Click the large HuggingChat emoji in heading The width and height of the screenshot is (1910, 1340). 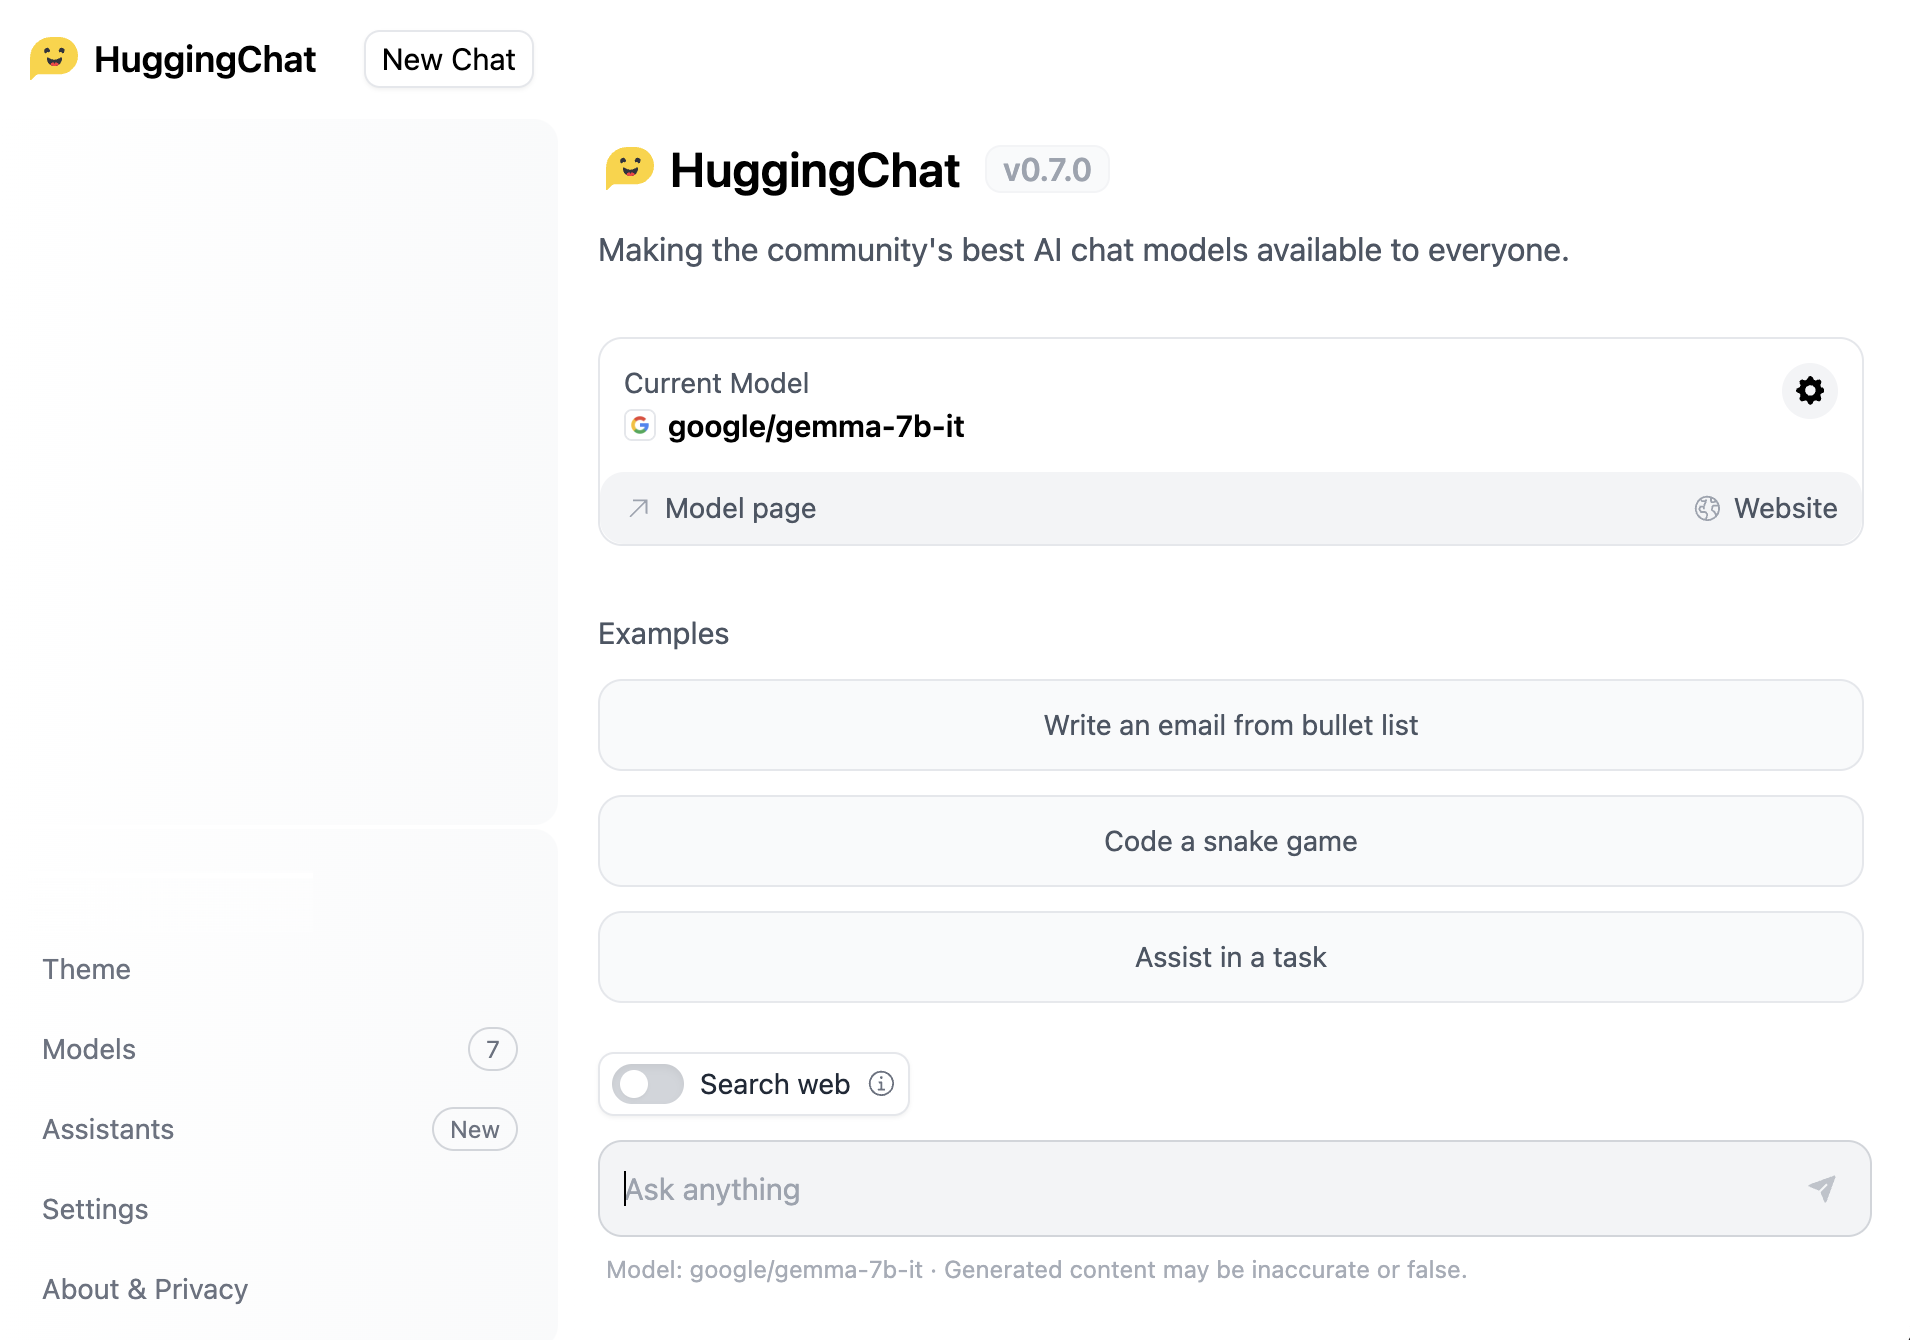click(630, 169)
